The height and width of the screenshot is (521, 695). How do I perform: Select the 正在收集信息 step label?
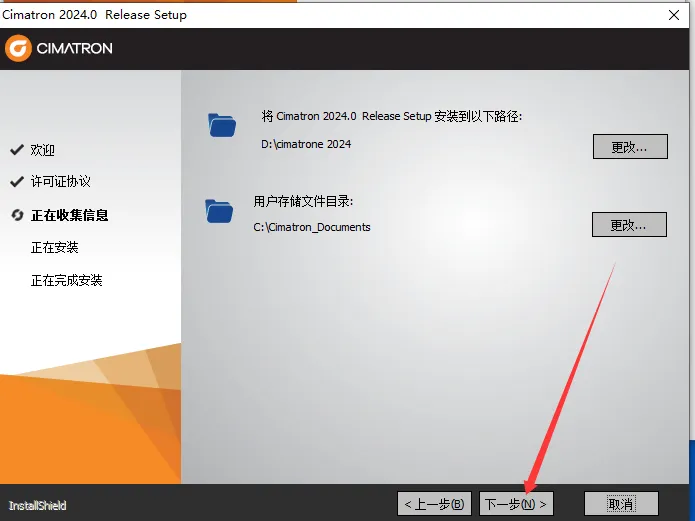tap(70, 215)
